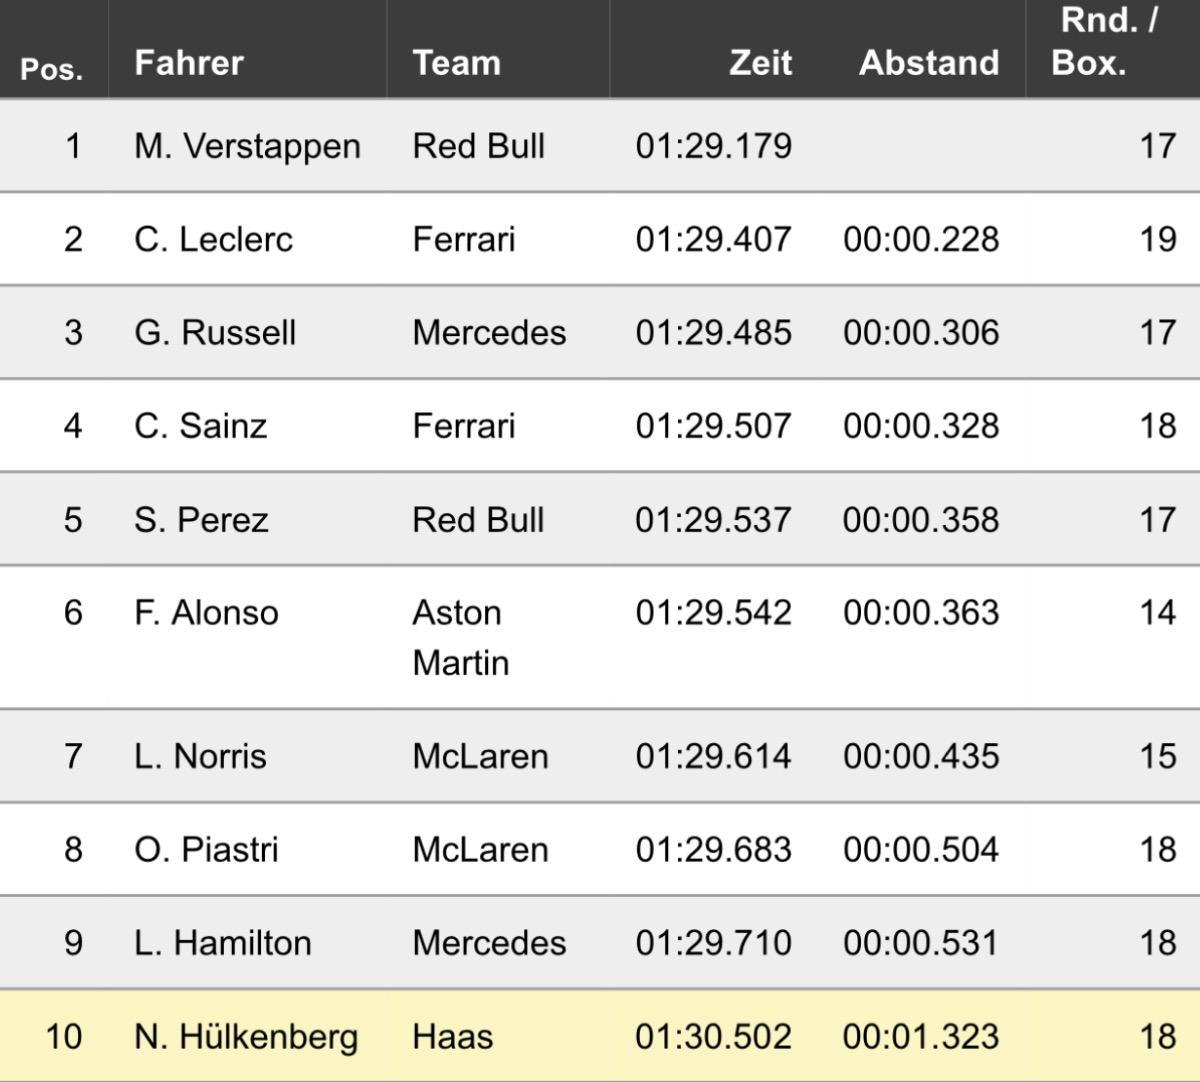This screenshot has width=1200, height=1082.
Task: Select driver L. Norris
Action: pyautogui.click(x=200, y=756)
